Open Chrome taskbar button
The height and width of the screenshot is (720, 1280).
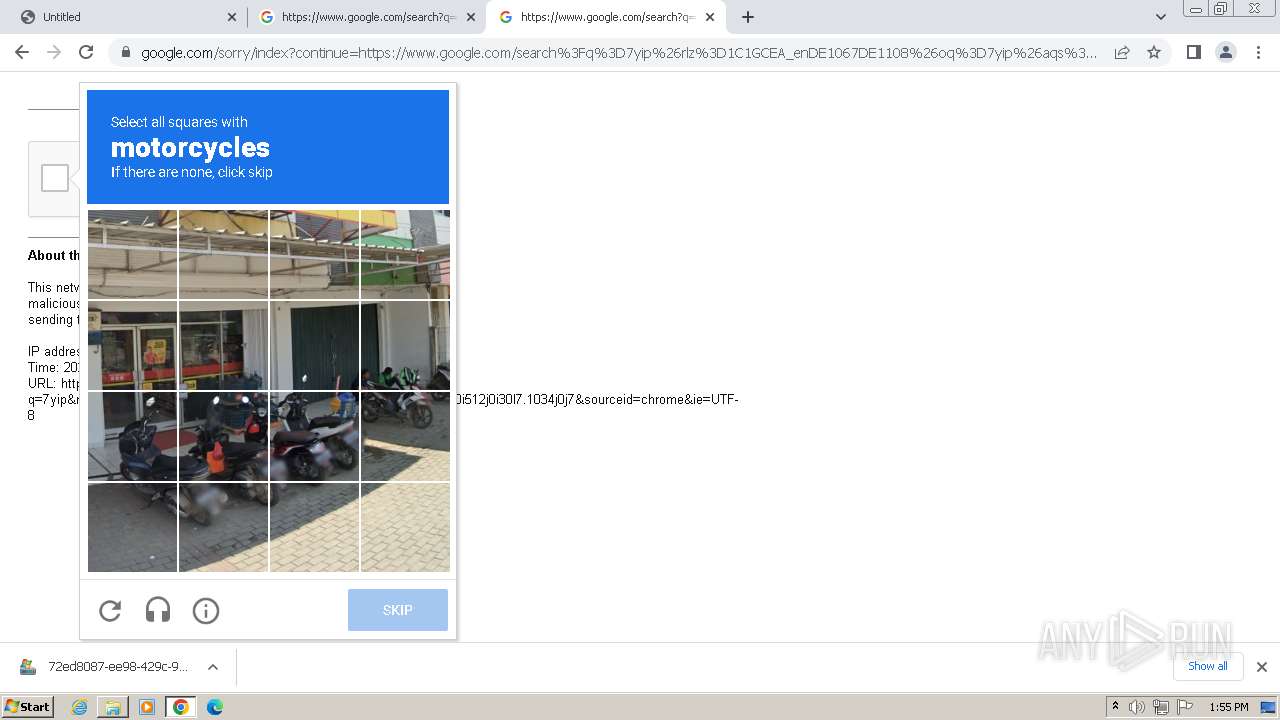tap(181, 707)
